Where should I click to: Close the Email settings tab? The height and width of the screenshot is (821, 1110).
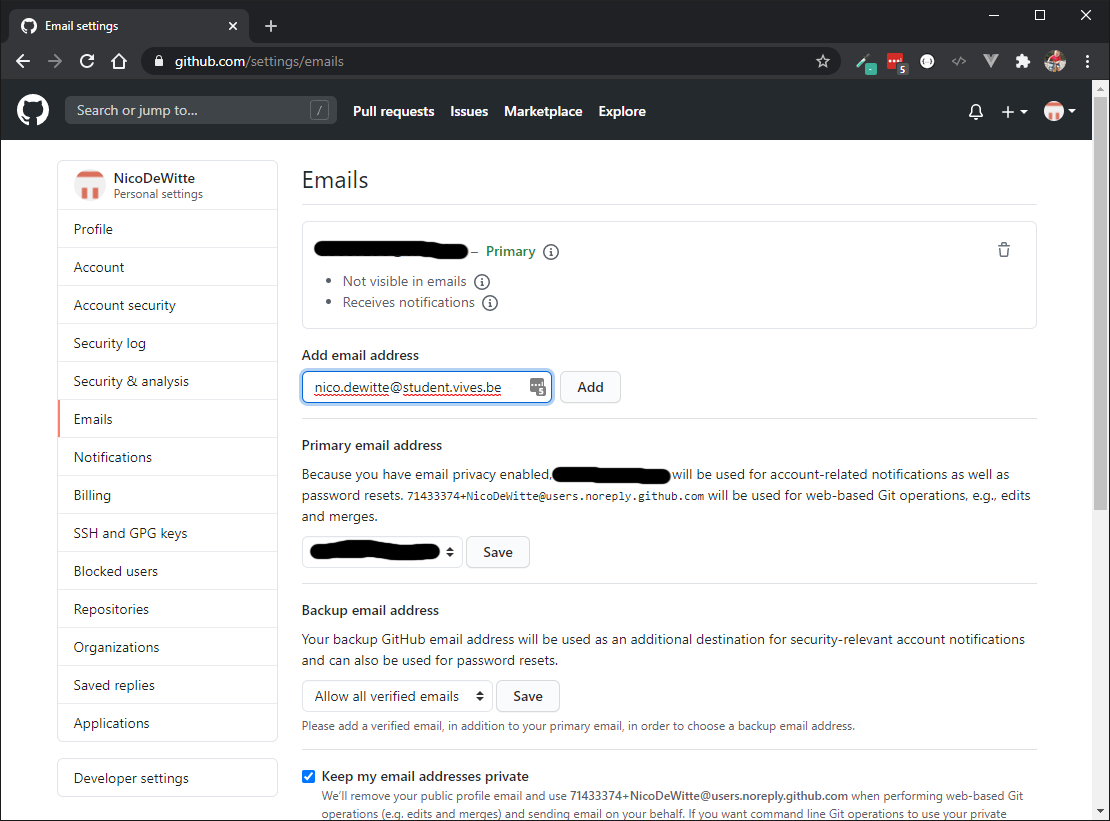pyautogui.click(x=233, y=26)
